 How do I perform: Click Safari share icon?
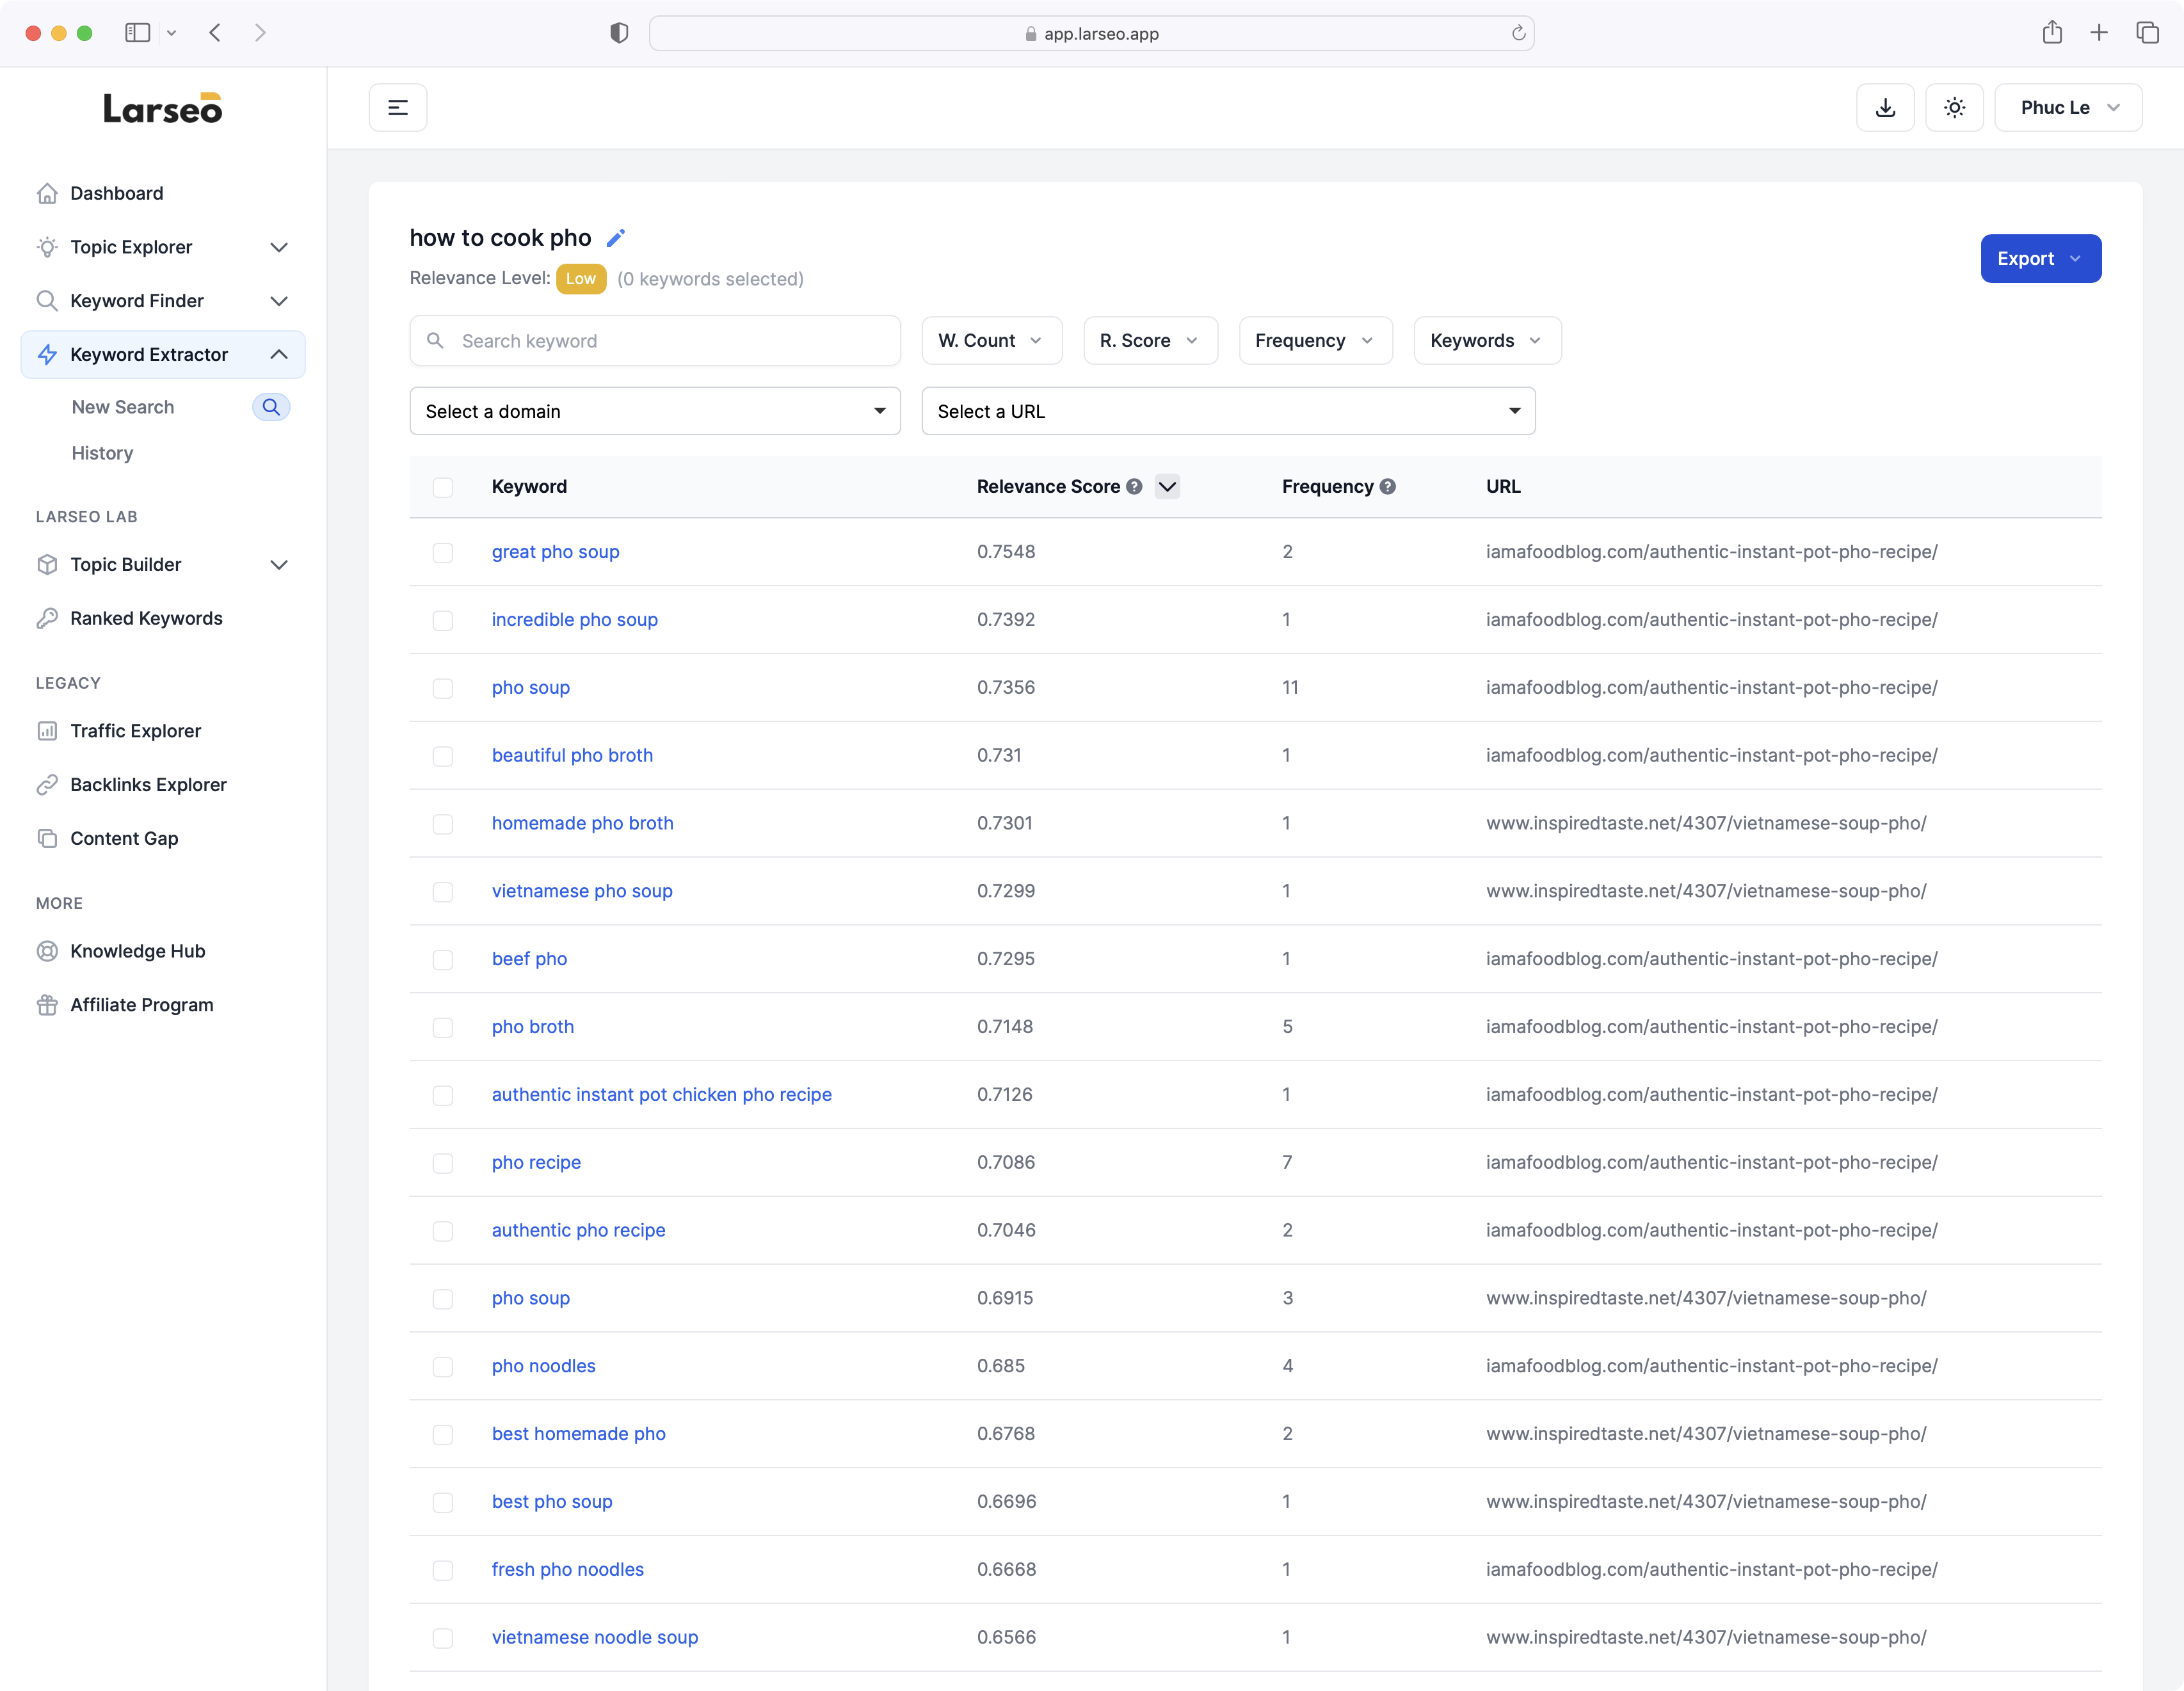(x=2052, y=33)
